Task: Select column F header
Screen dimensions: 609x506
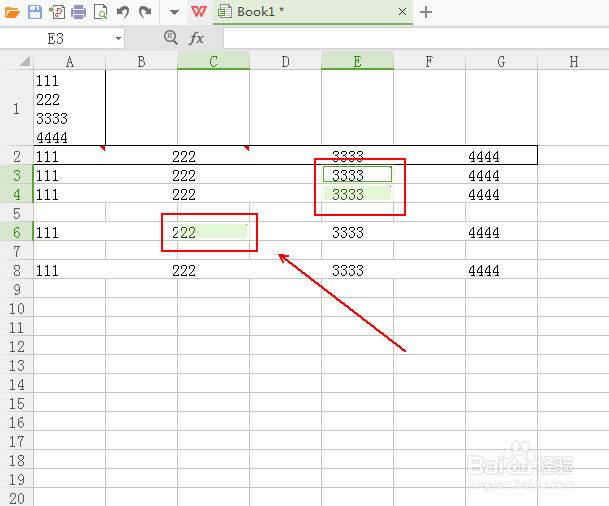Action: click(x=429, y=61)
